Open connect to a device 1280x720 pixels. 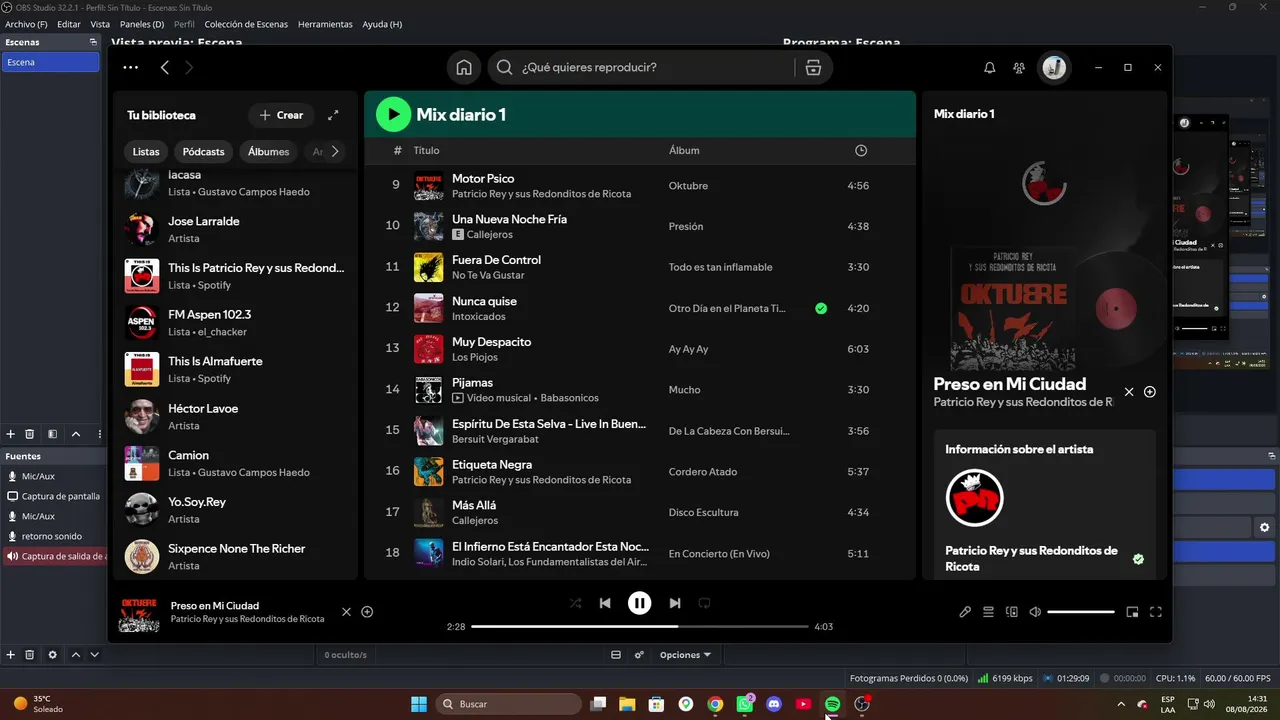[1011, 612]
